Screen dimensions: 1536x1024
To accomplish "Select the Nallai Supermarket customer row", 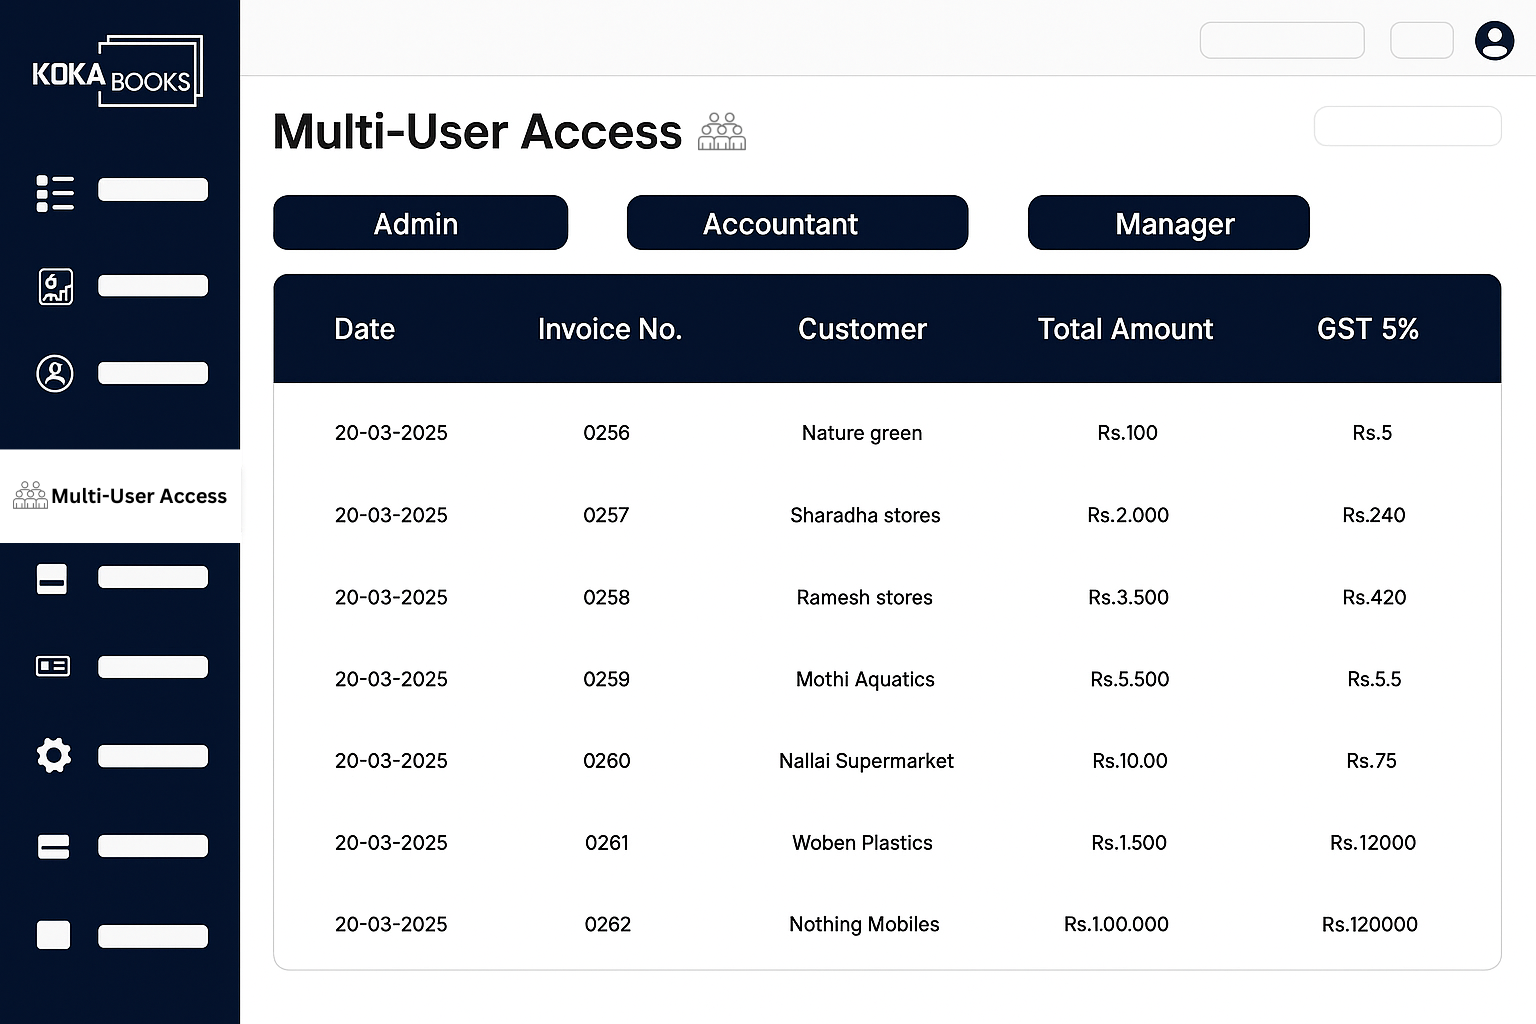I will tap(866, 761).
